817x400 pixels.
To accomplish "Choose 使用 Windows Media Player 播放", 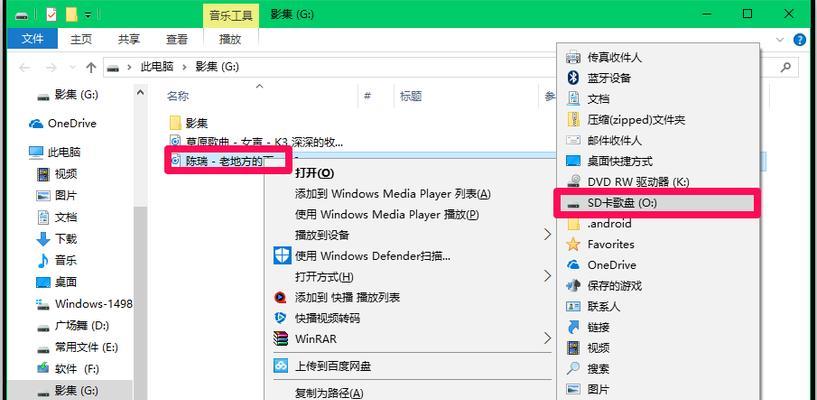I will 387,214.
